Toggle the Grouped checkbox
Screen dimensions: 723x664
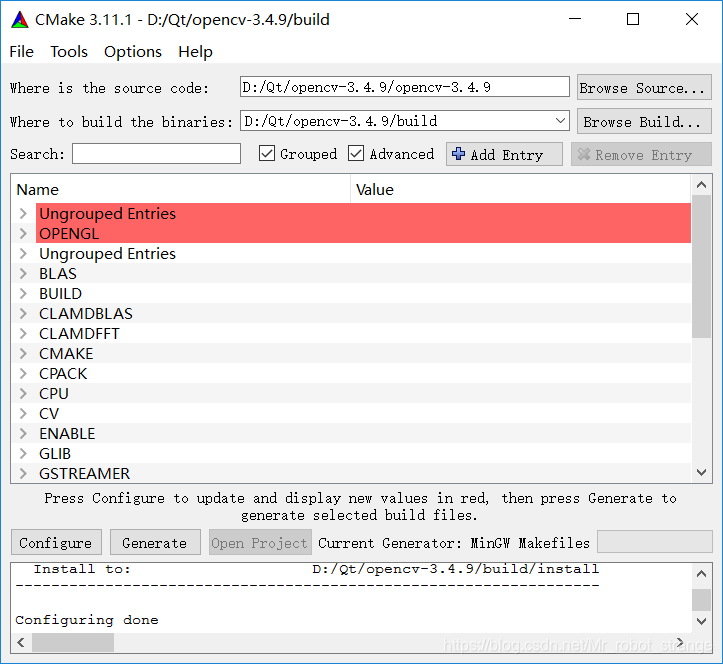coord(267,154)
